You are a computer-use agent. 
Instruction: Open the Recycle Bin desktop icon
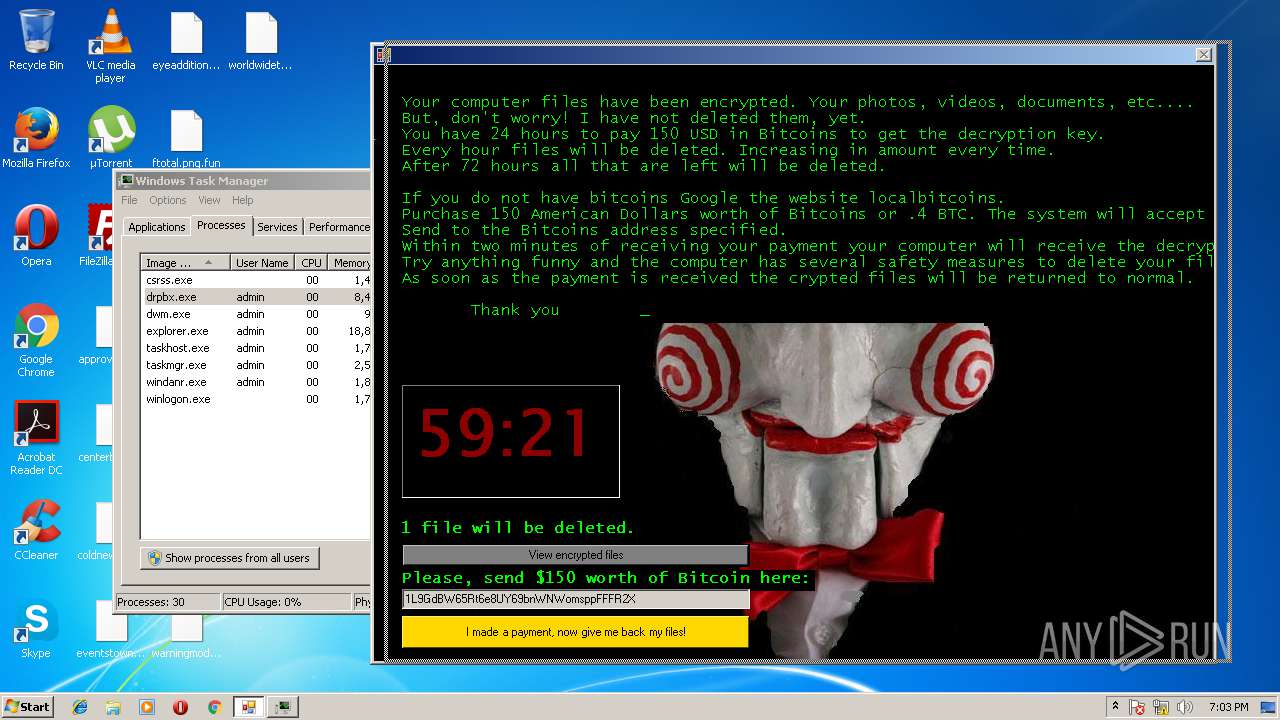click(36, 40)
